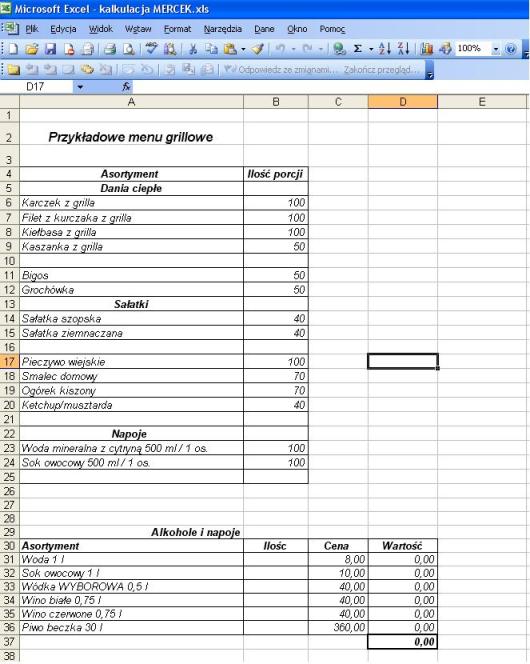
Task: Click the Name Box showing D17
Action: pos(36,87)
